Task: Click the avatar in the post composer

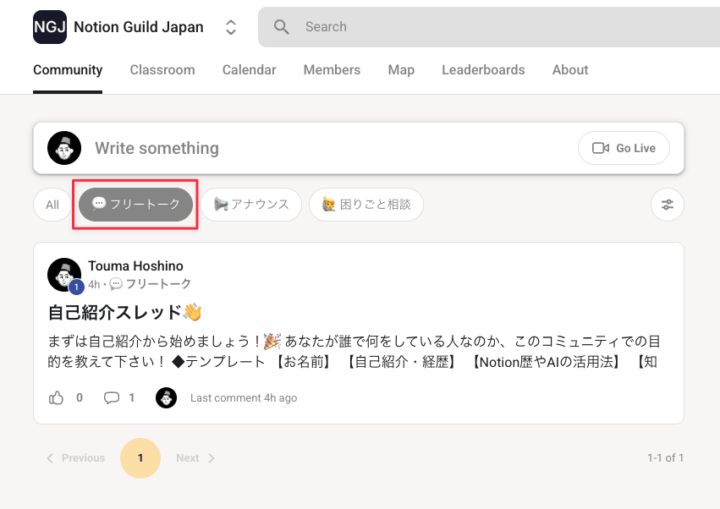Action: point(64,148)
